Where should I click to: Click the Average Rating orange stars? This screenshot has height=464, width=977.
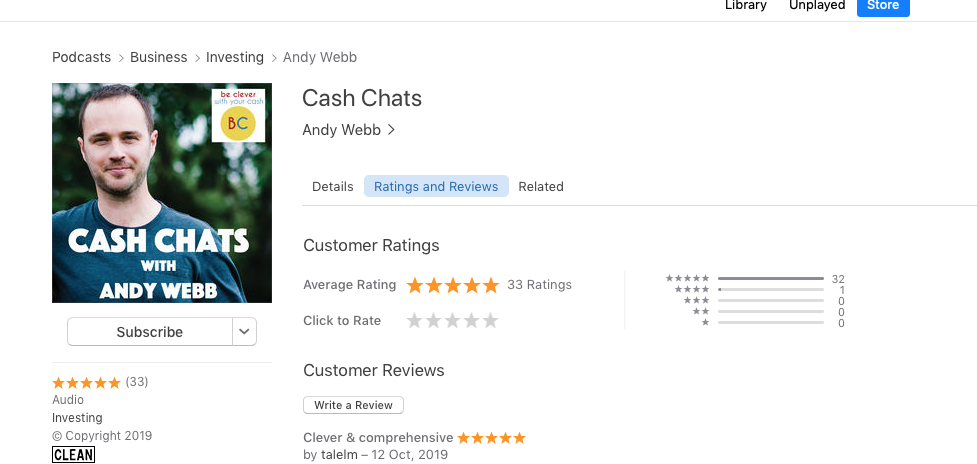(x=452, y=285)
